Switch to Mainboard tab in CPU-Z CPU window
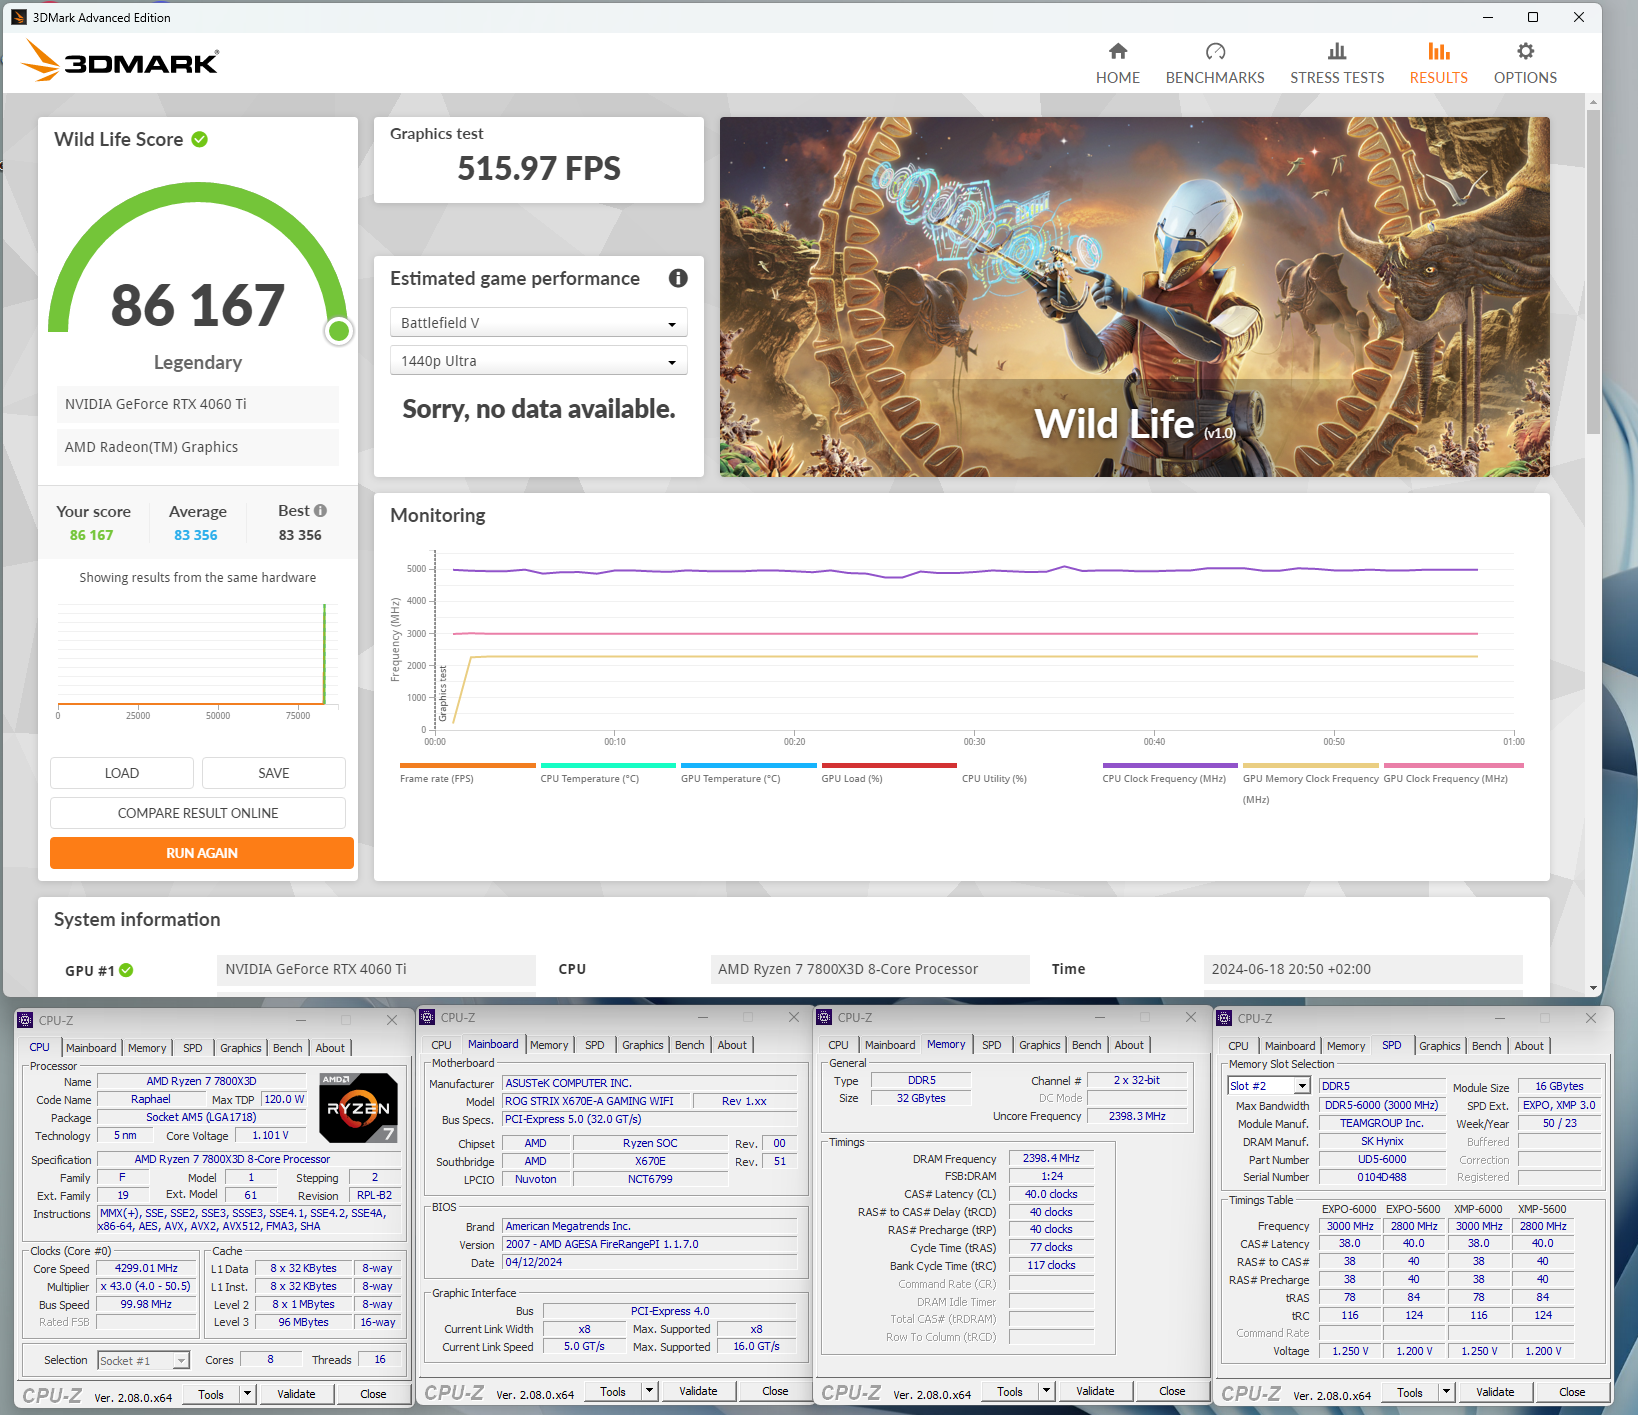1638x1415 pixels. (91, 1048)
